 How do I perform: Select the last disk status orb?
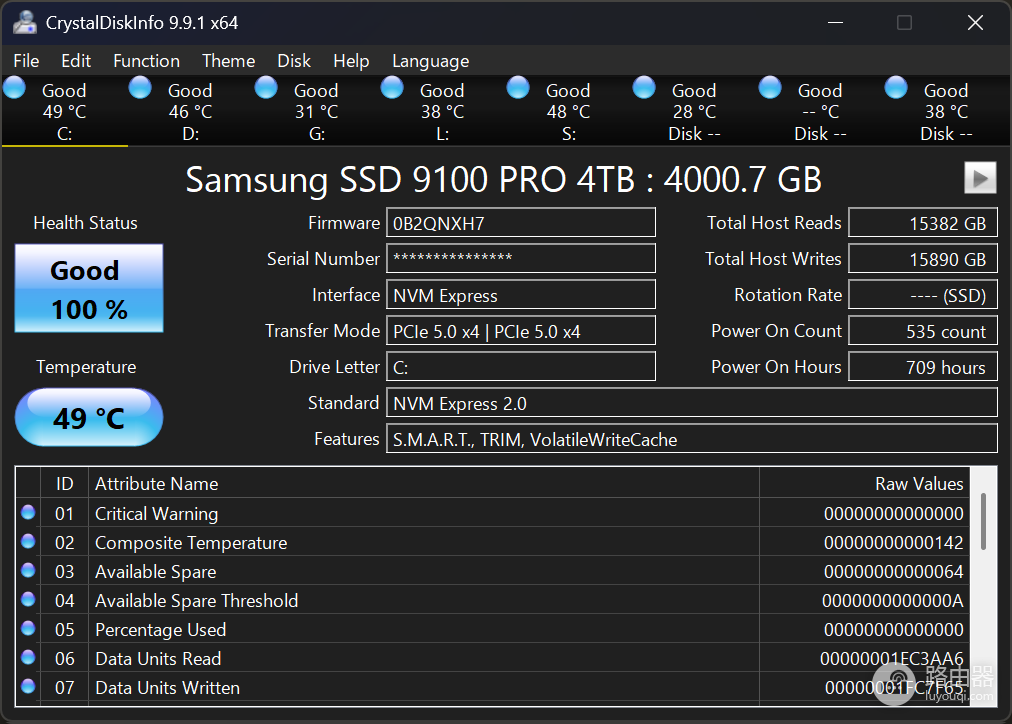point(896,87)
